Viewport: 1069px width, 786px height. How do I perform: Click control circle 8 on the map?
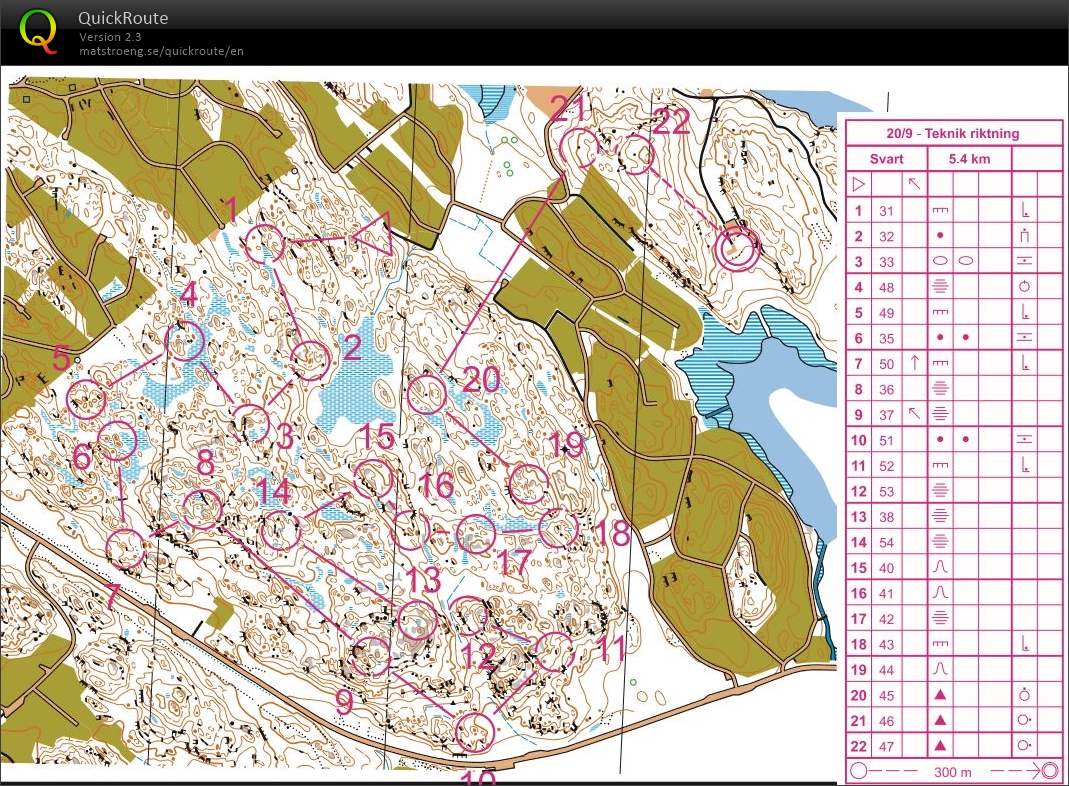click(x=202, y=509)
